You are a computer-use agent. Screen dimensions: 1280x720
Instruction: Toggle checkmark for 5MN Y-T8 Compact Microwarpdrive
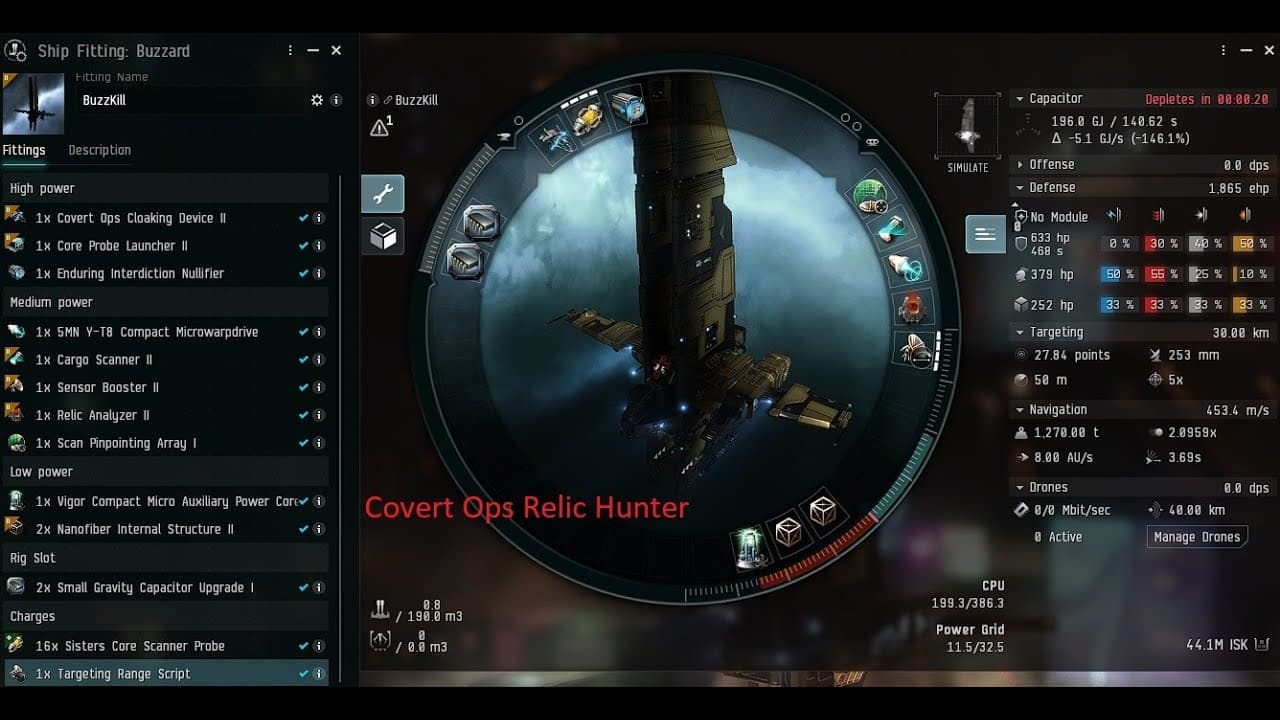(303, 332)
